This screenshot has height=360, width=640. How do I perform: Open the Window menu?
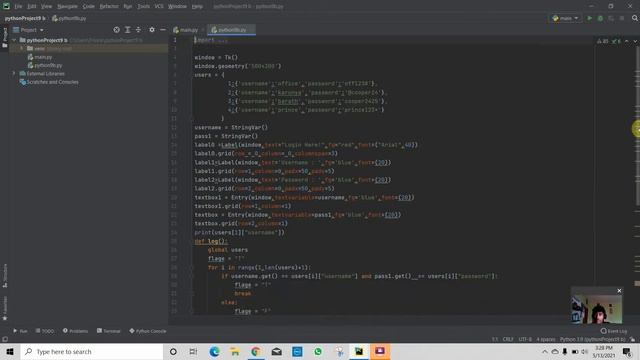pos(178,7)
